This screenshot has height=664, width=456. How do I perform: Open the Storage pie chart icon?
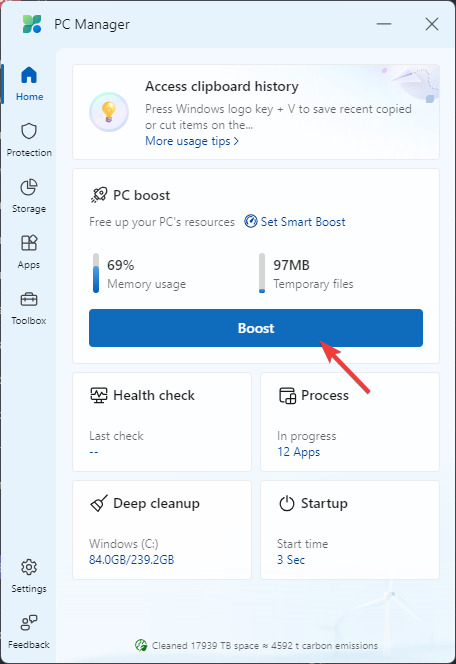click(x=29, y=187)
